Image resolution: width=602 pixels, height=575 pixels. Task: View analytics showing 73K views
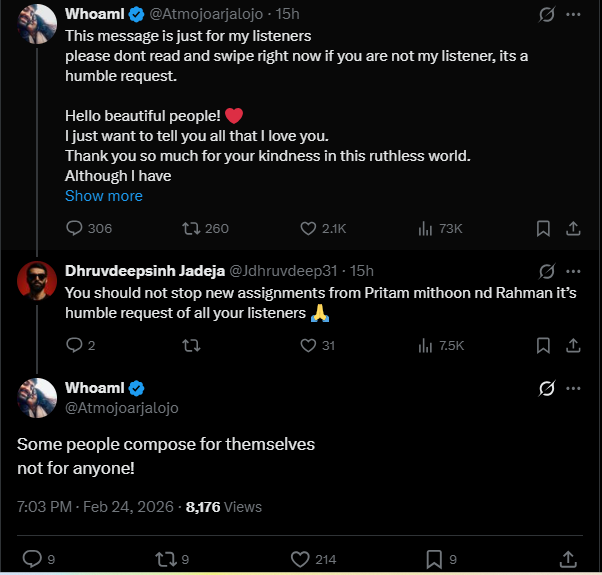[x=424, y=228]
